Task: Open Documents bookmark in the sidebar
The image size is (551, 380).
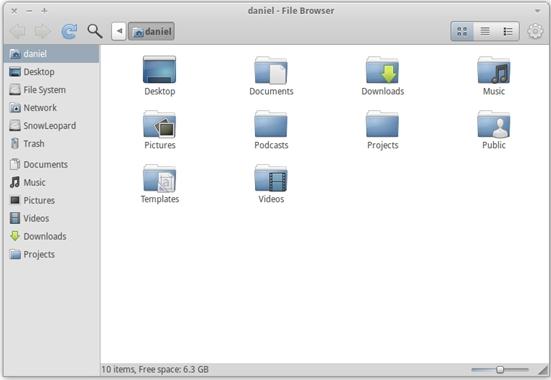Action: (52, 164)
